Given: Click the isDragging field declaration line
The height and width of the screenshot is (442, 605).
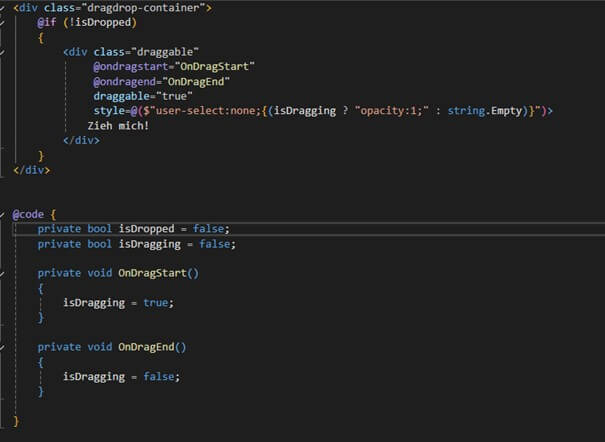Looking at the screenshot, I should click(137, 244).
